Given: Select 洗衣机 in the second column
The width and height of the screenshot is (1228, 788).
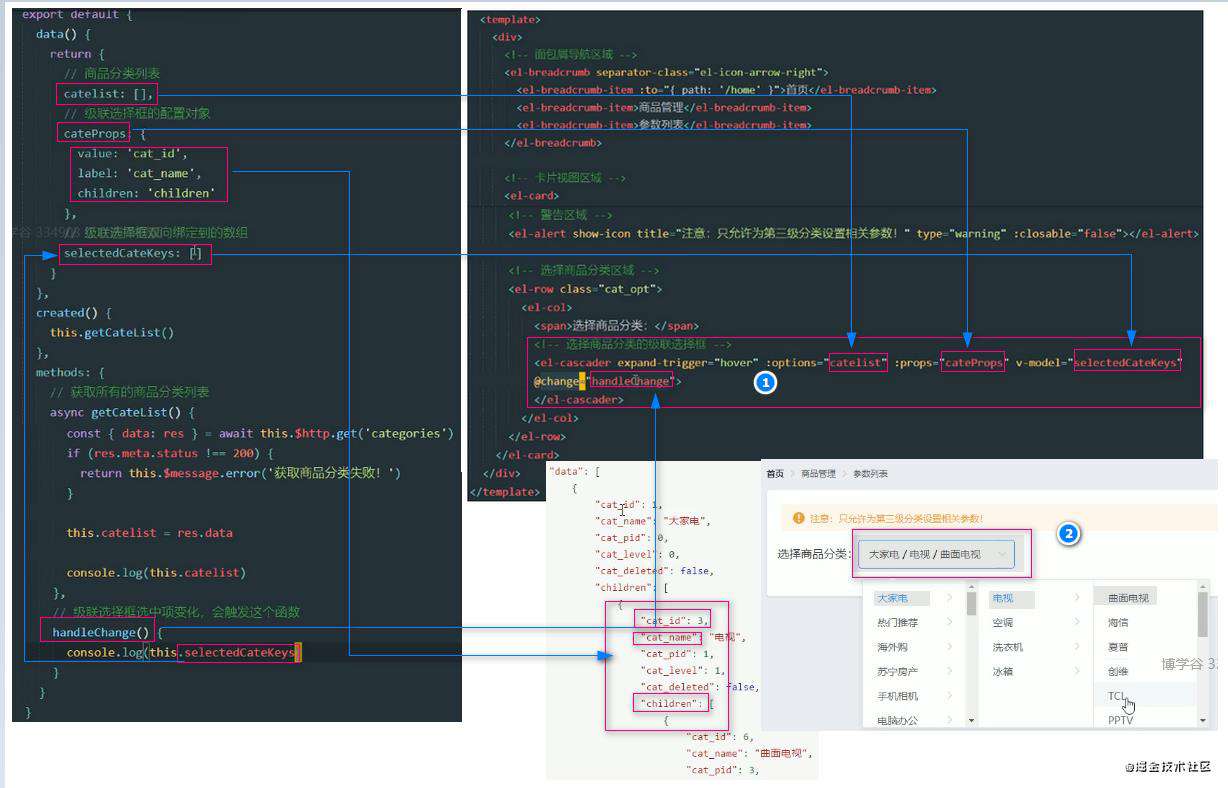Looking at the screenshot, I should tap(1007, 647).
